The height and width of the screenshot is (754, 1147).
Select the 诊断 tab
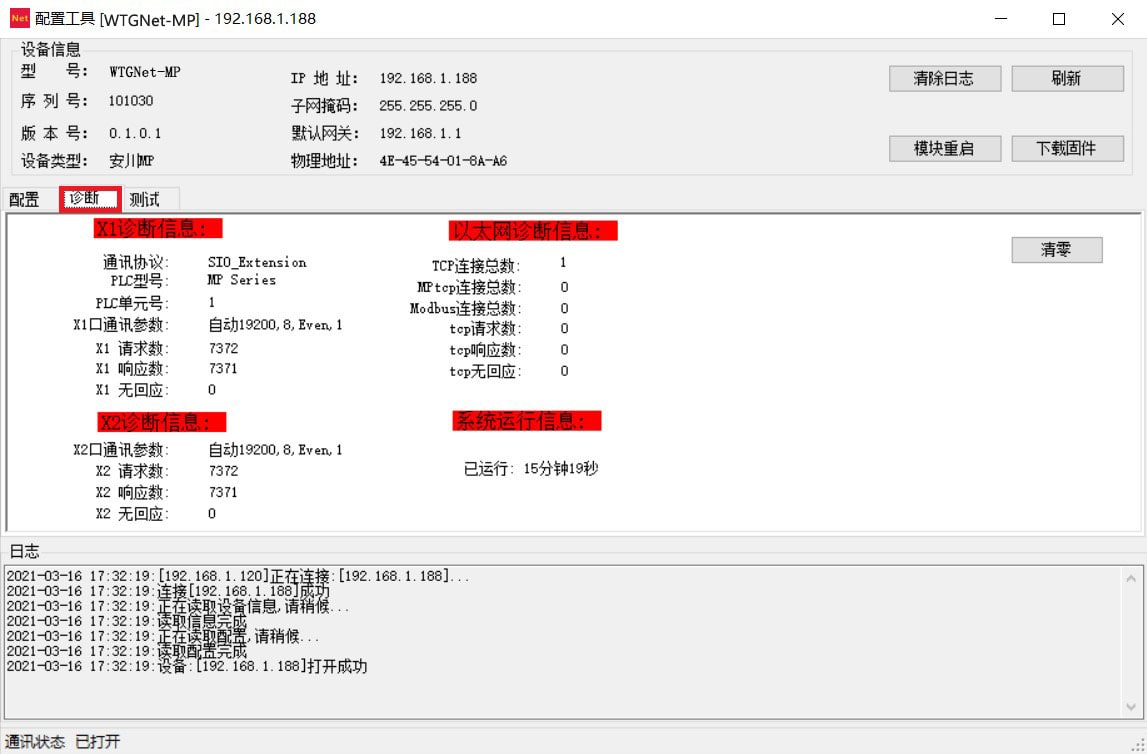coord(91,199)
